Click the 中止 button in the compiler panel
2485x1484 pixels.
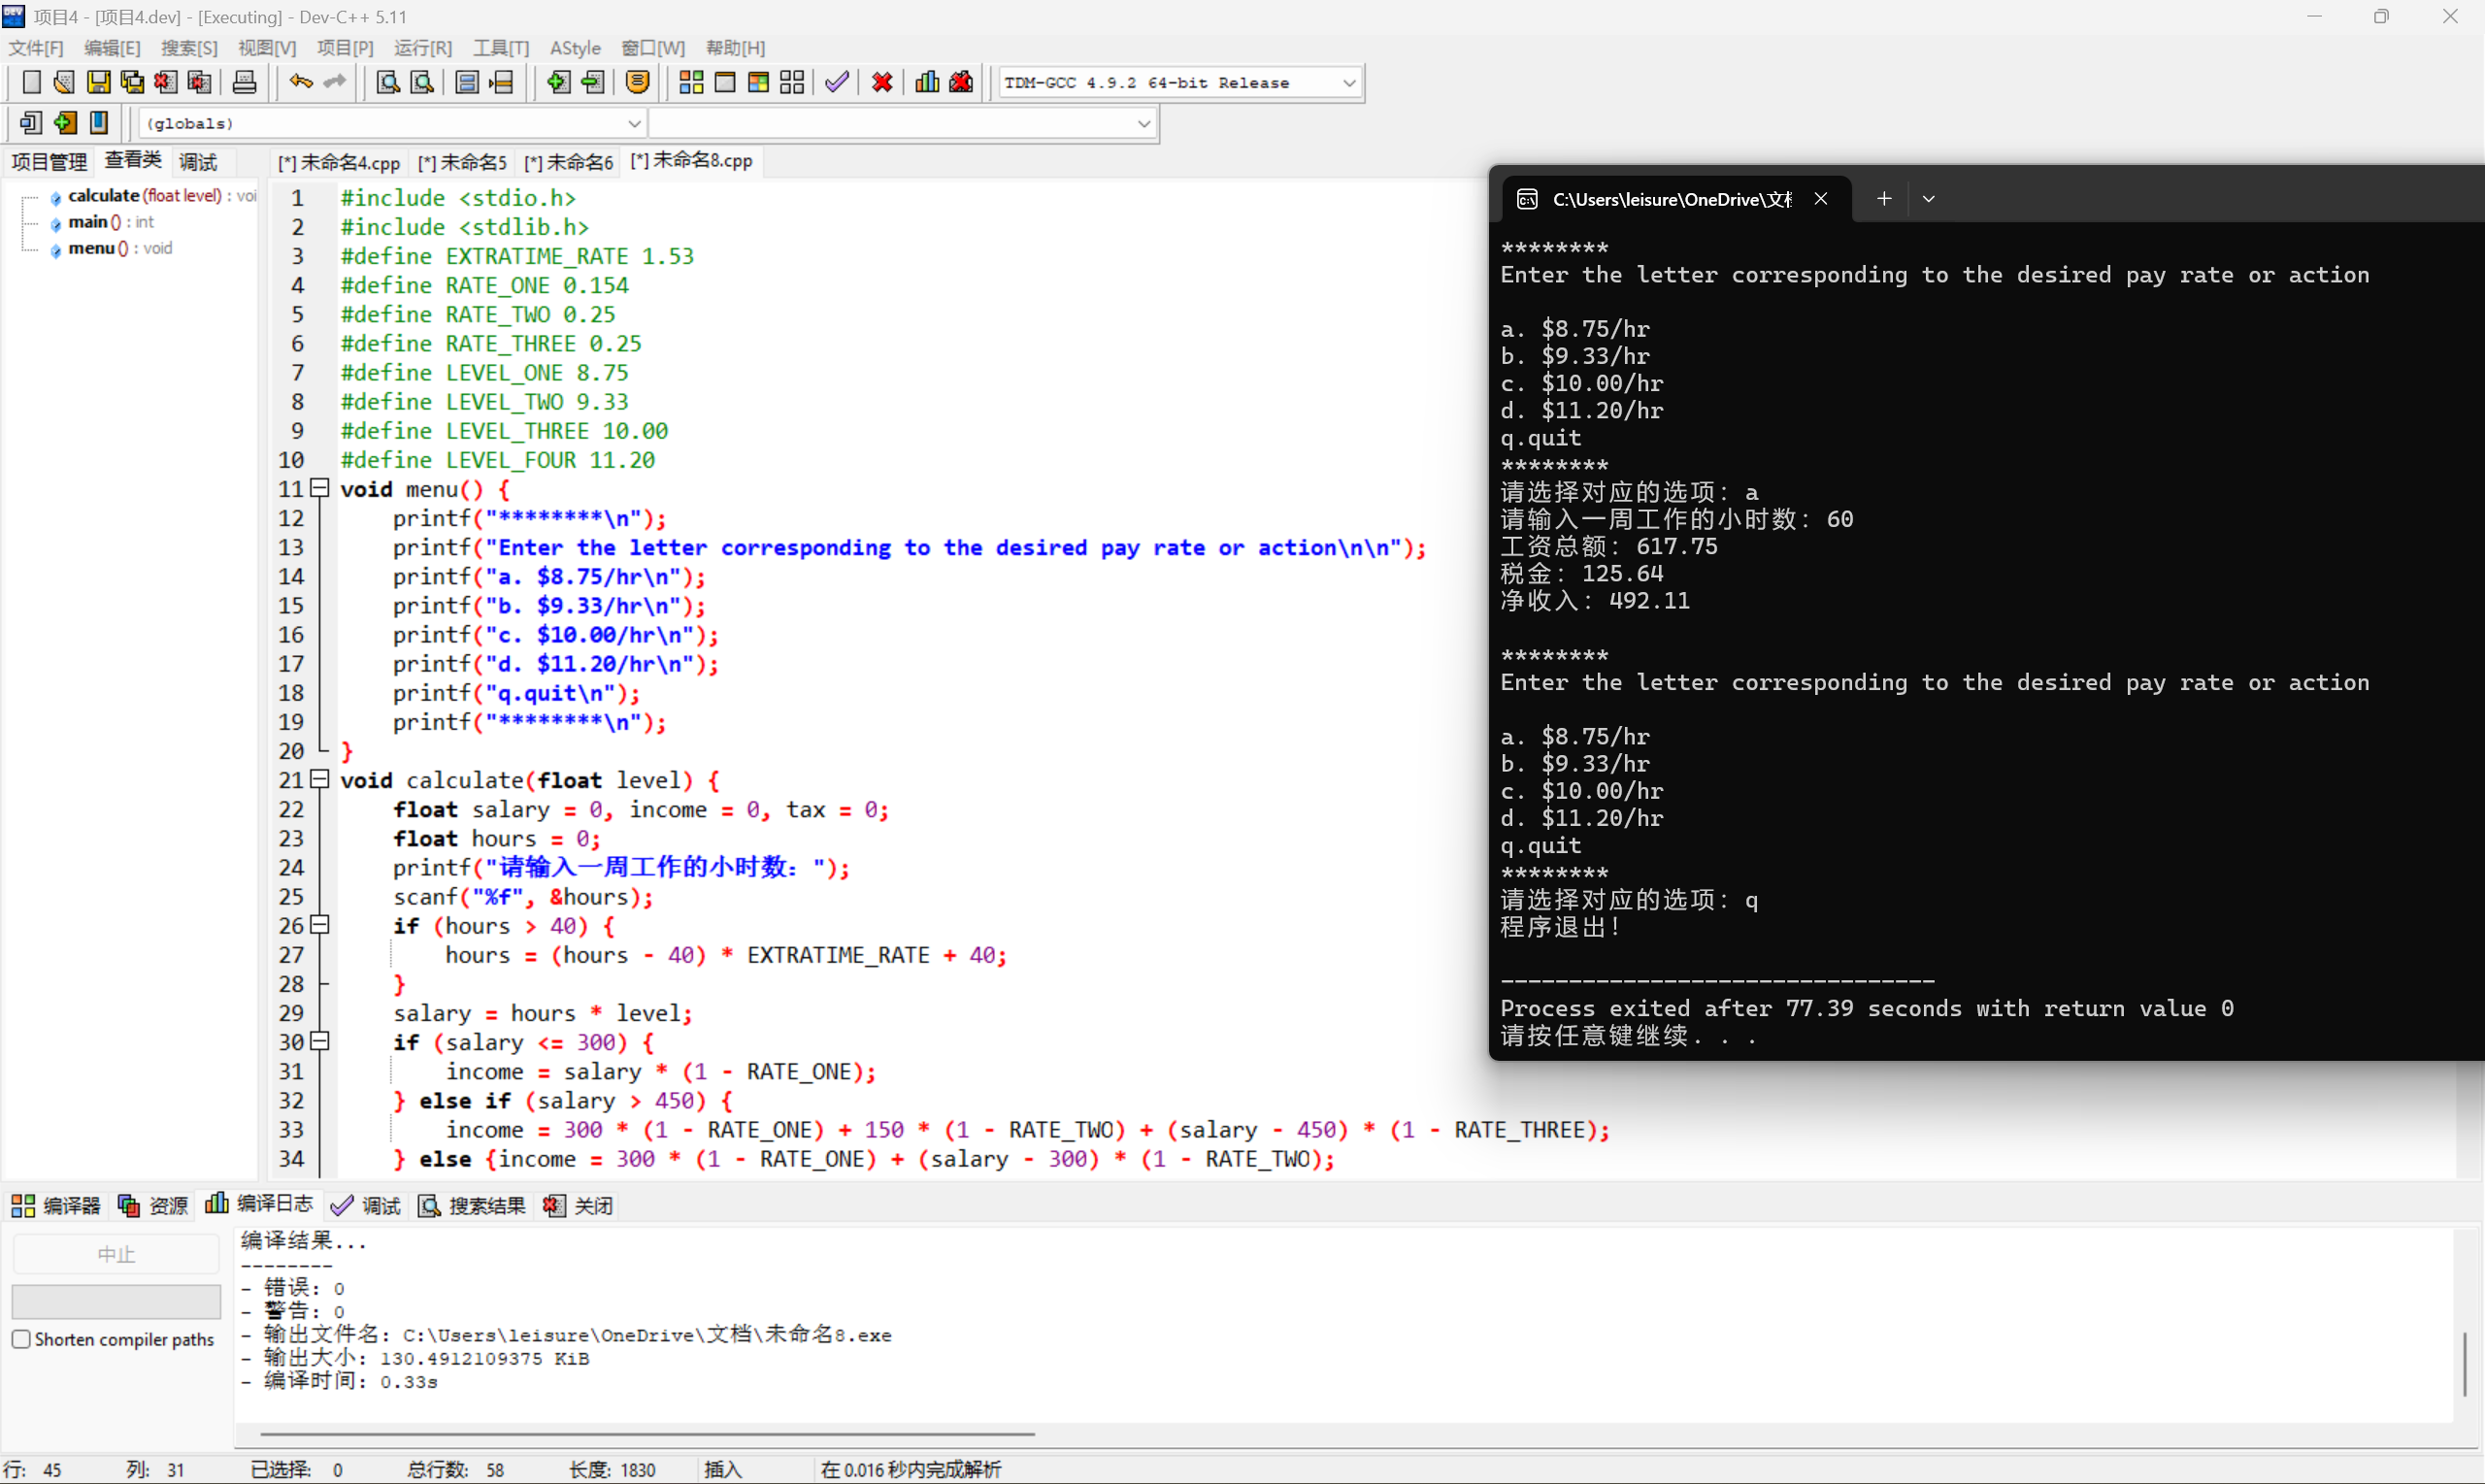coord(115,1252)
